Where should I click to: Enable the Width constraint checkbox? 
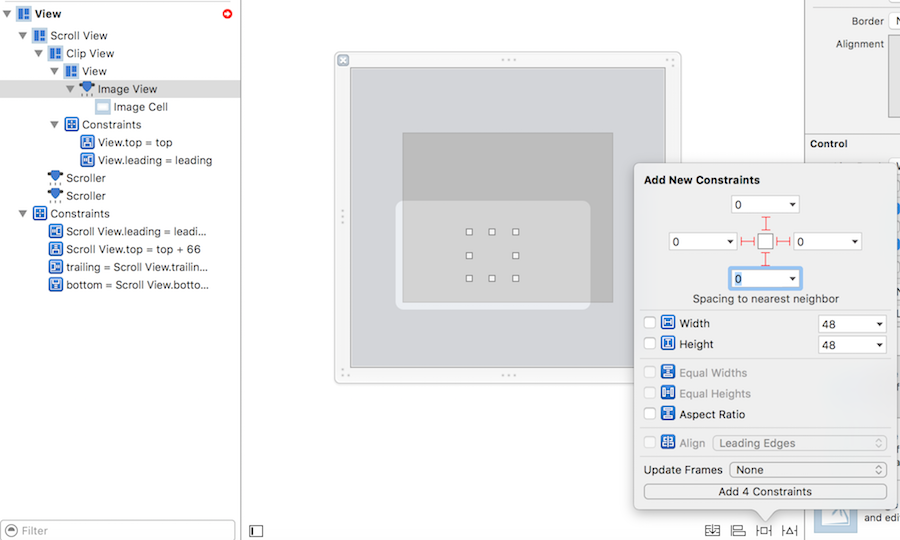point(650,323)
